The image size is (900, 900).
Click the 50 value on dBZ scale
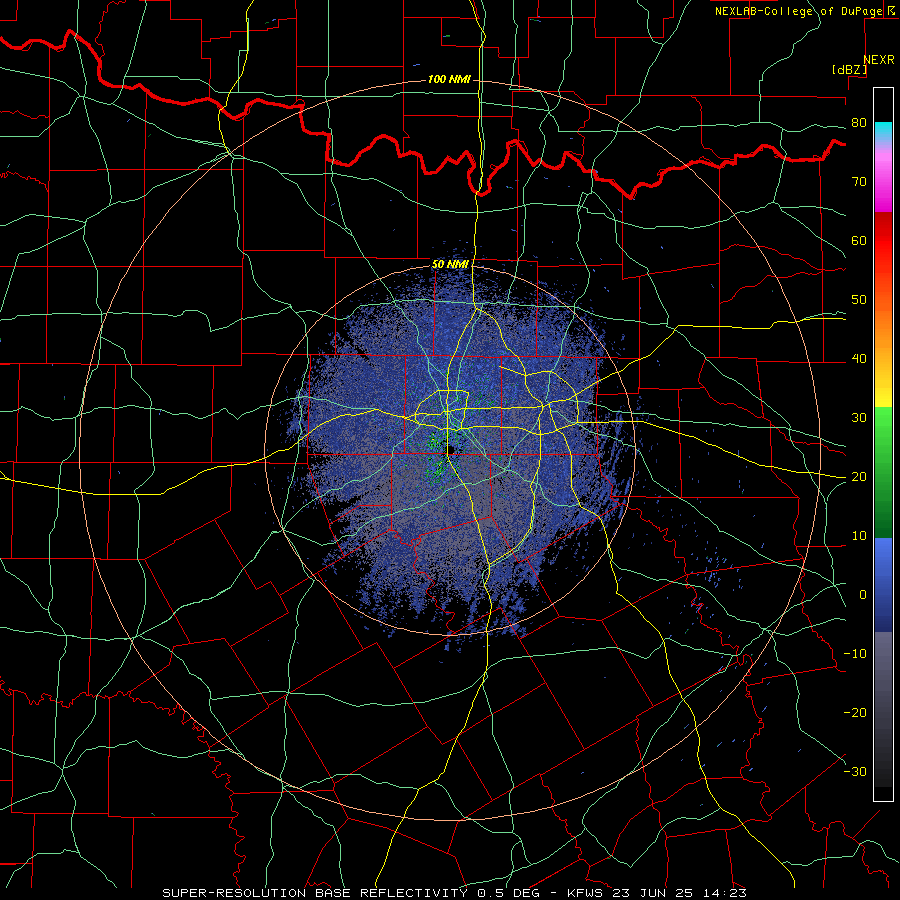859,300
